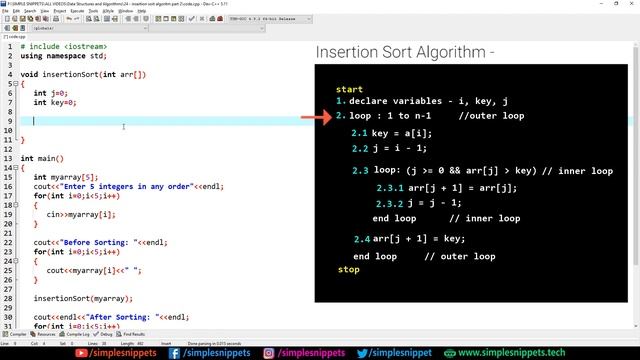640x360 pixels.
Task: Collapse the for-loop fold at line 24
Action: pyautogui.click(x=16, y=261)
